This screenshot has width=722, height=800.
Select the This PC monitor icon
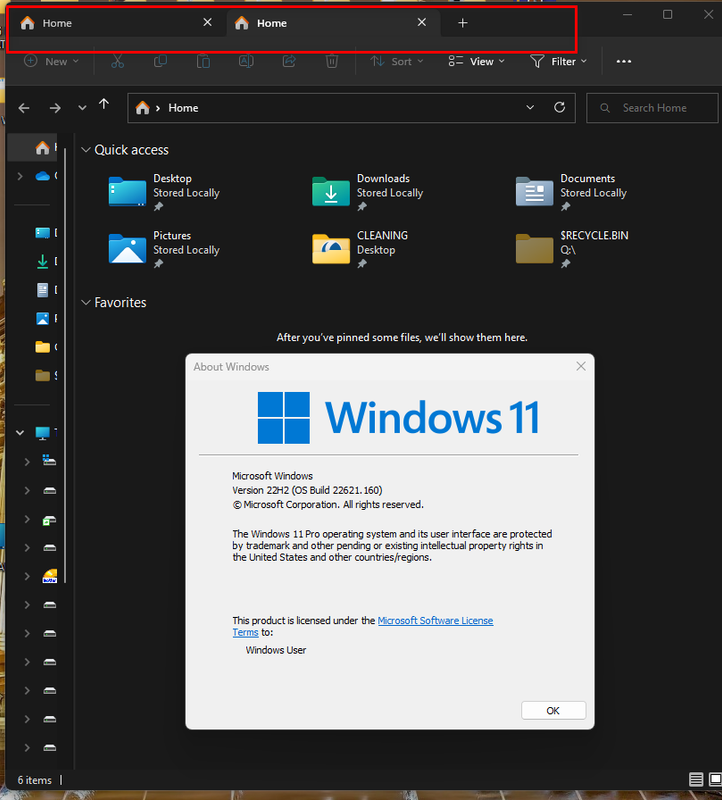pyautogui.click(x=42, y=433)
